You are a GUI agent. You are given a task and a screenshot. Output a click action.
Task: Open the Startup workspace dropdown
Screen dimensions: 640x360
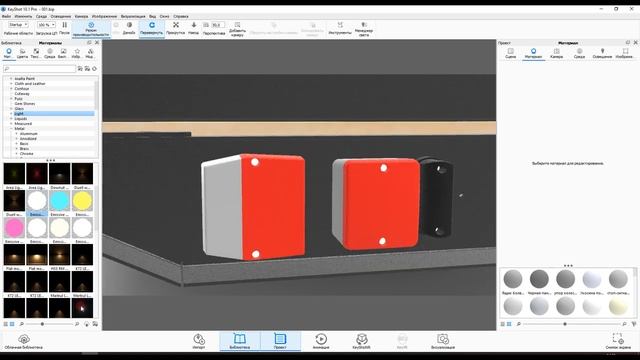point(18,25)
